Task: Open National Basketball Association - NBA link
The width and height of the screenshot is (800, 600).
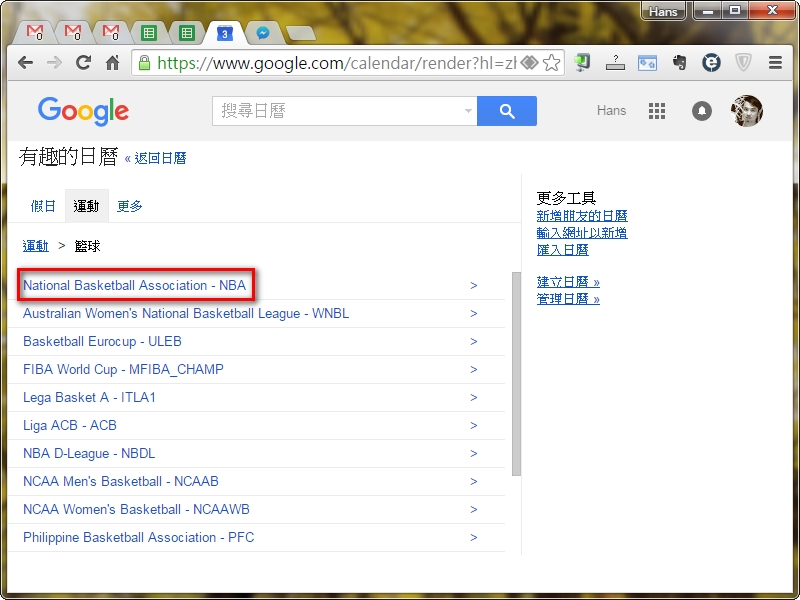Action: (x=134, y=285)
